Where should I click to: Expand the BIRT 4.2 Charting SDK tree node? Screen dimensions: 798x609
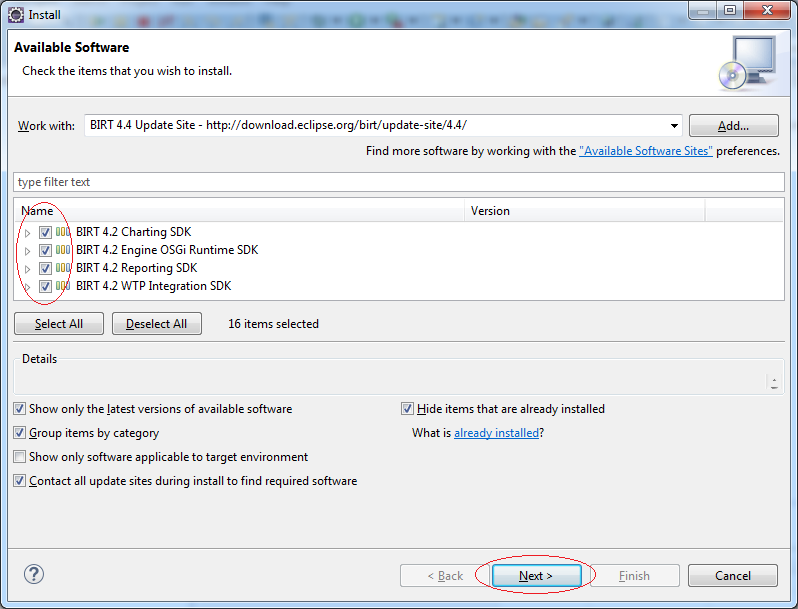click(27, 233)
